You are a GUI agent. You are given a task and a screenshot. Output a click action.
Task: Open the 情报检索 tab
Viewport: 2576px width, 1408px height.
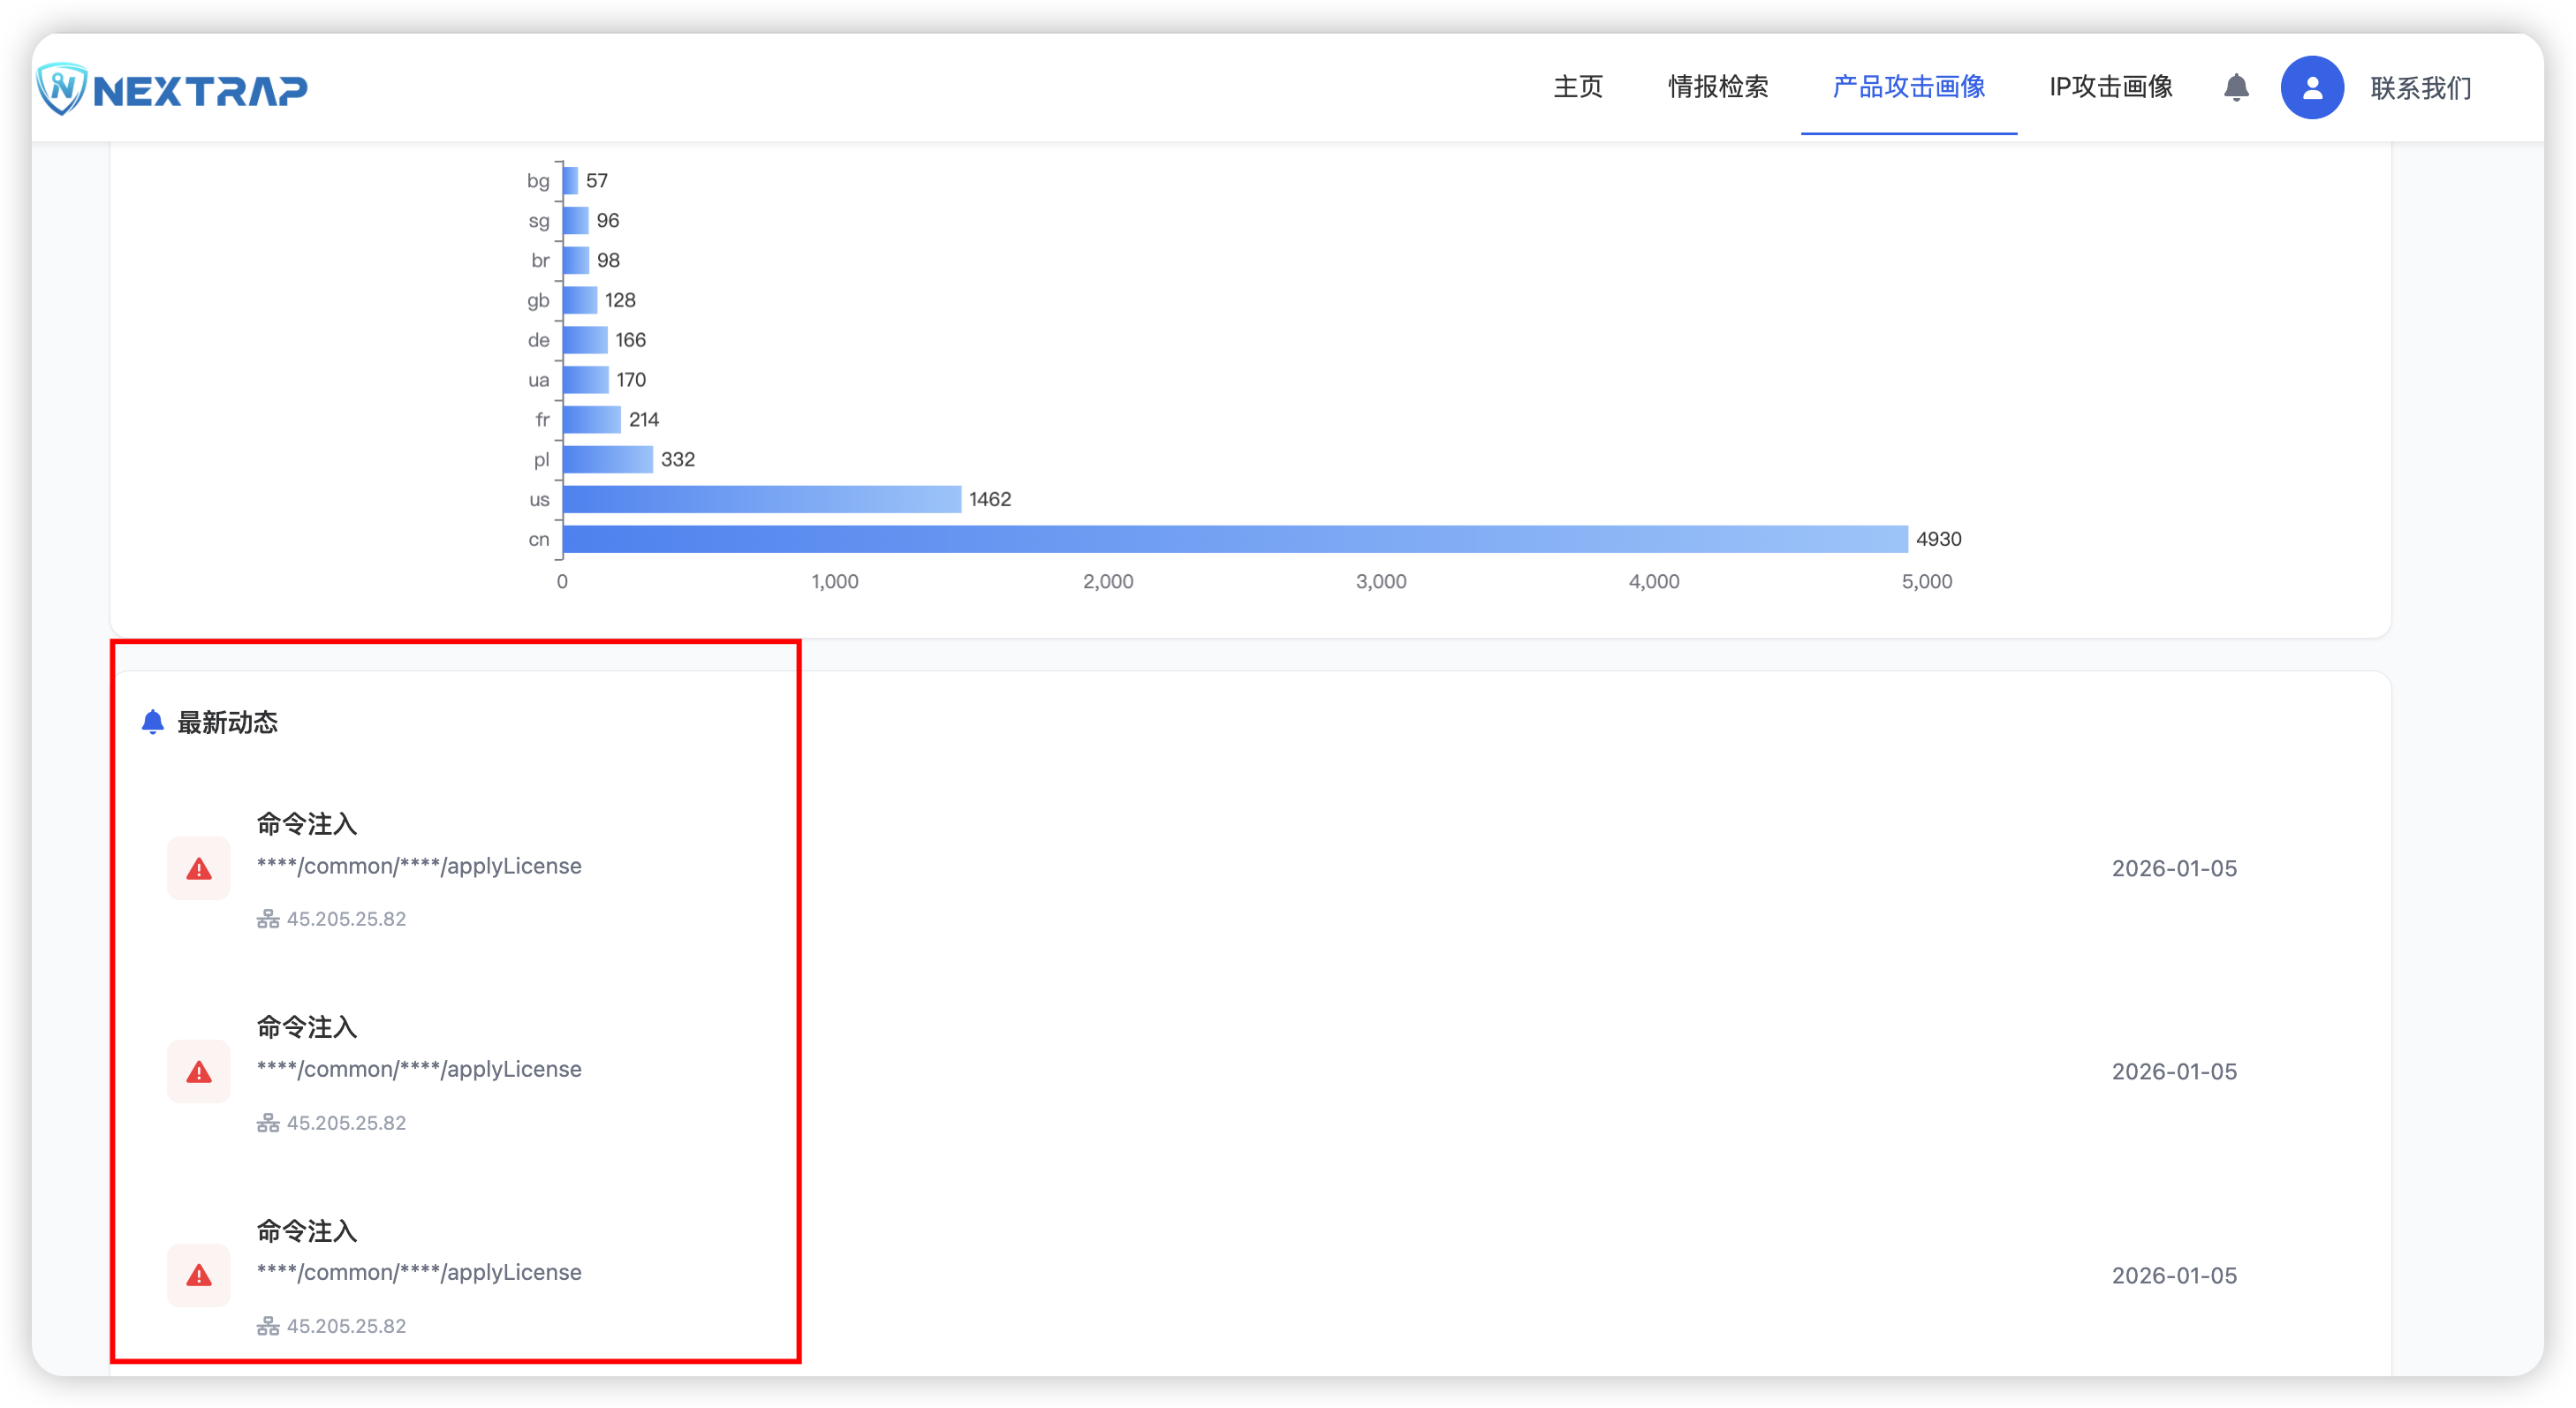pyautogui.click(x=1718, y=88)
